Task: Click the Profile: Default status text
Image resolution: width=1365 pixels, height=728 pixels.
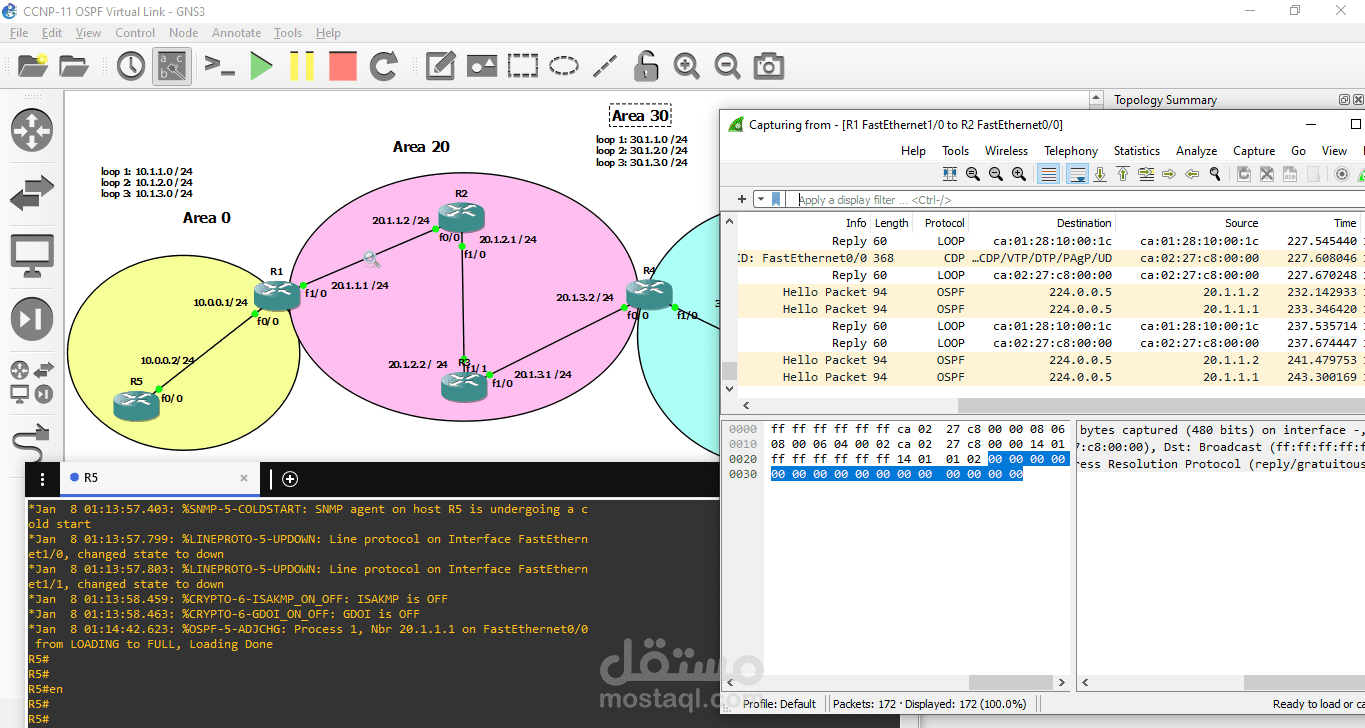Action: pos(778,704)
